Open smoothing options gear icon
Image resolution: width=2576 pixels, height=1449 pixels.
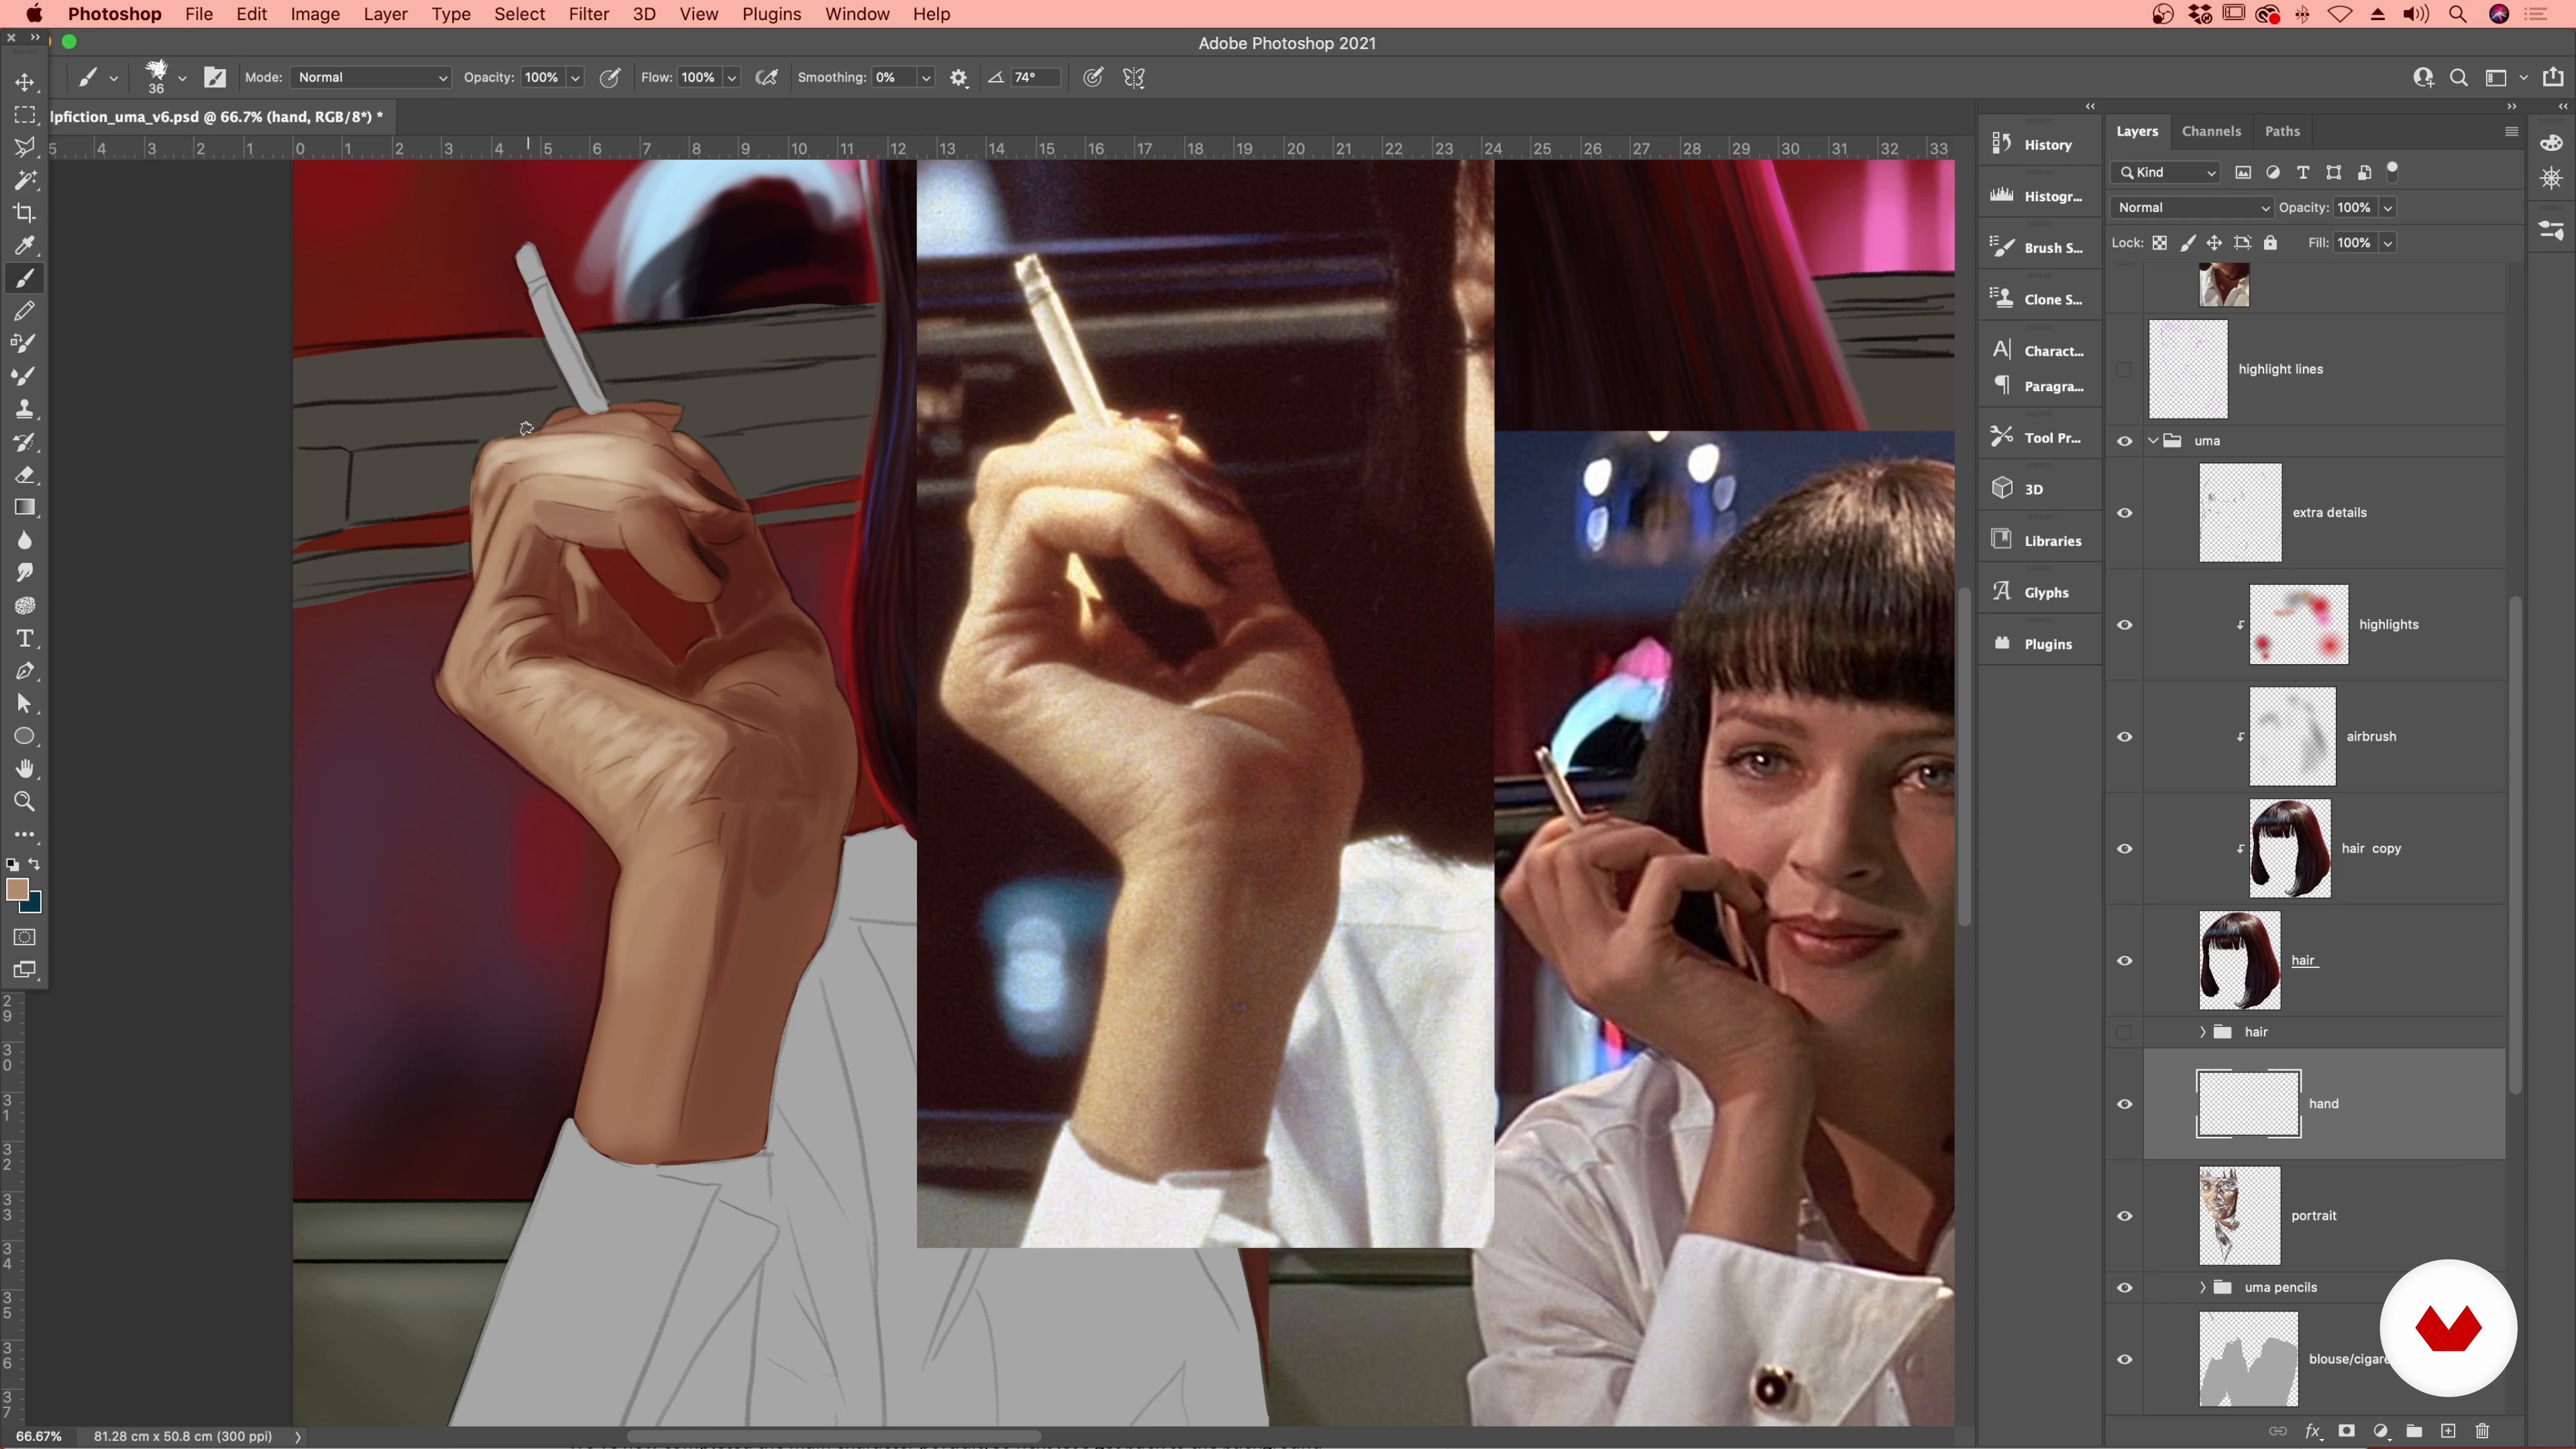pos(959,77)
